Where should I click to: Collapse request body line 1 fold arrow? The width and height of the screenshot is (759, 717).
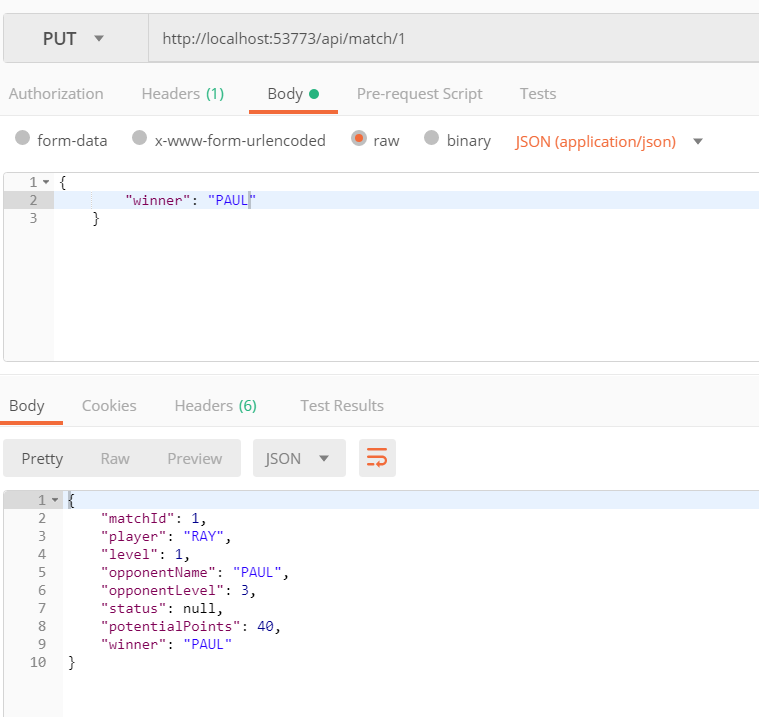pos(46,182)
